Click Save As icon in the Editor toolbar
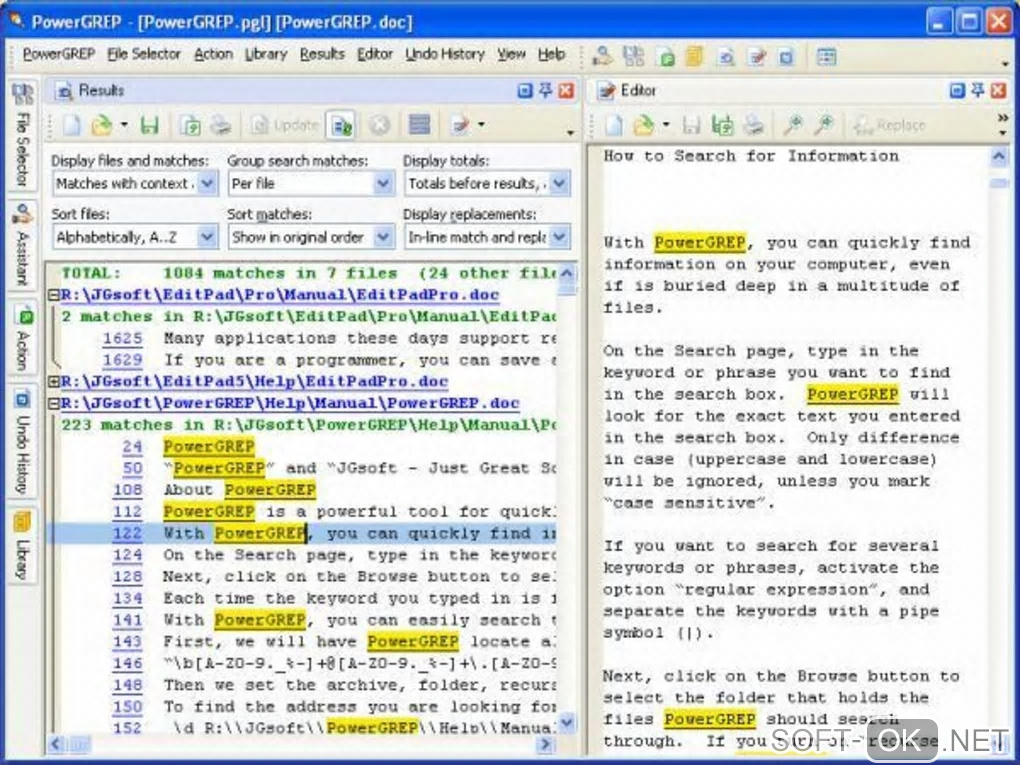 [x=722, y=125]
